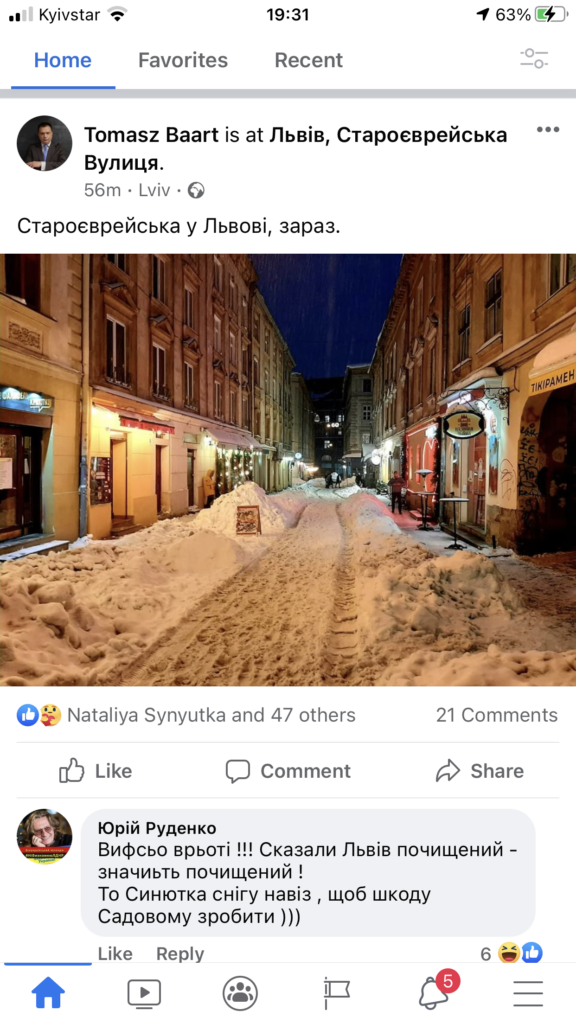Open the Watch video icon
This screenshot has height=1024, width=576.
coord(144,994)
